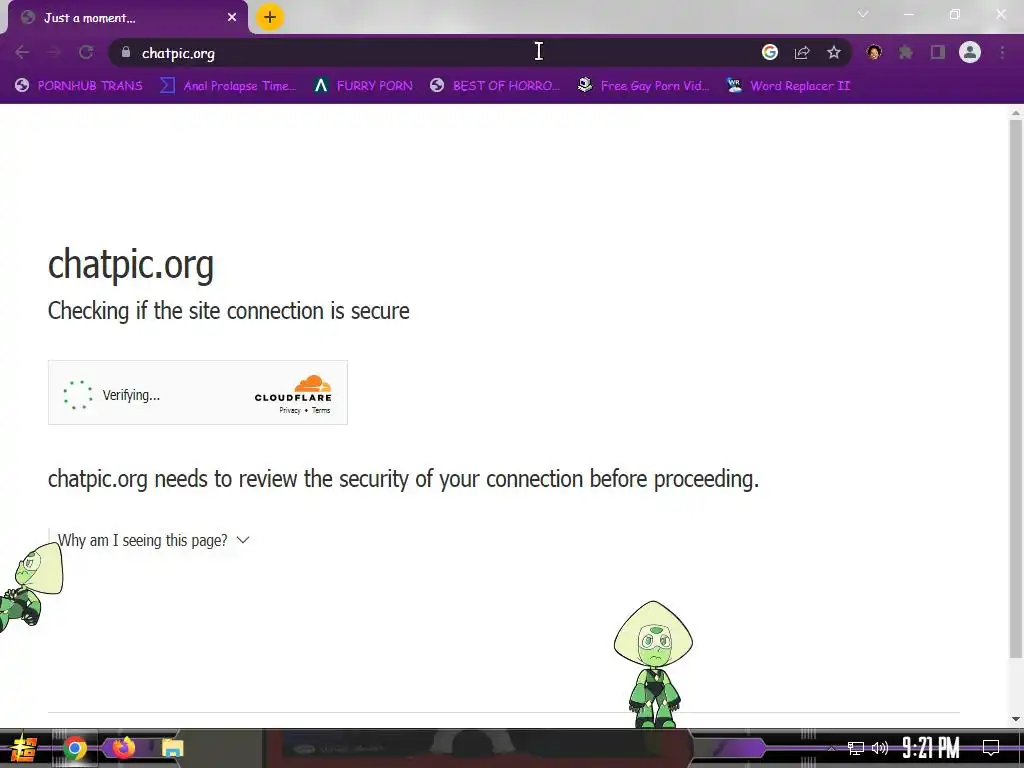Image resolution: width=1024 pixels, height=768 pixels.
Task: Click the "Verifying..." status text
Action: point(131,395)
